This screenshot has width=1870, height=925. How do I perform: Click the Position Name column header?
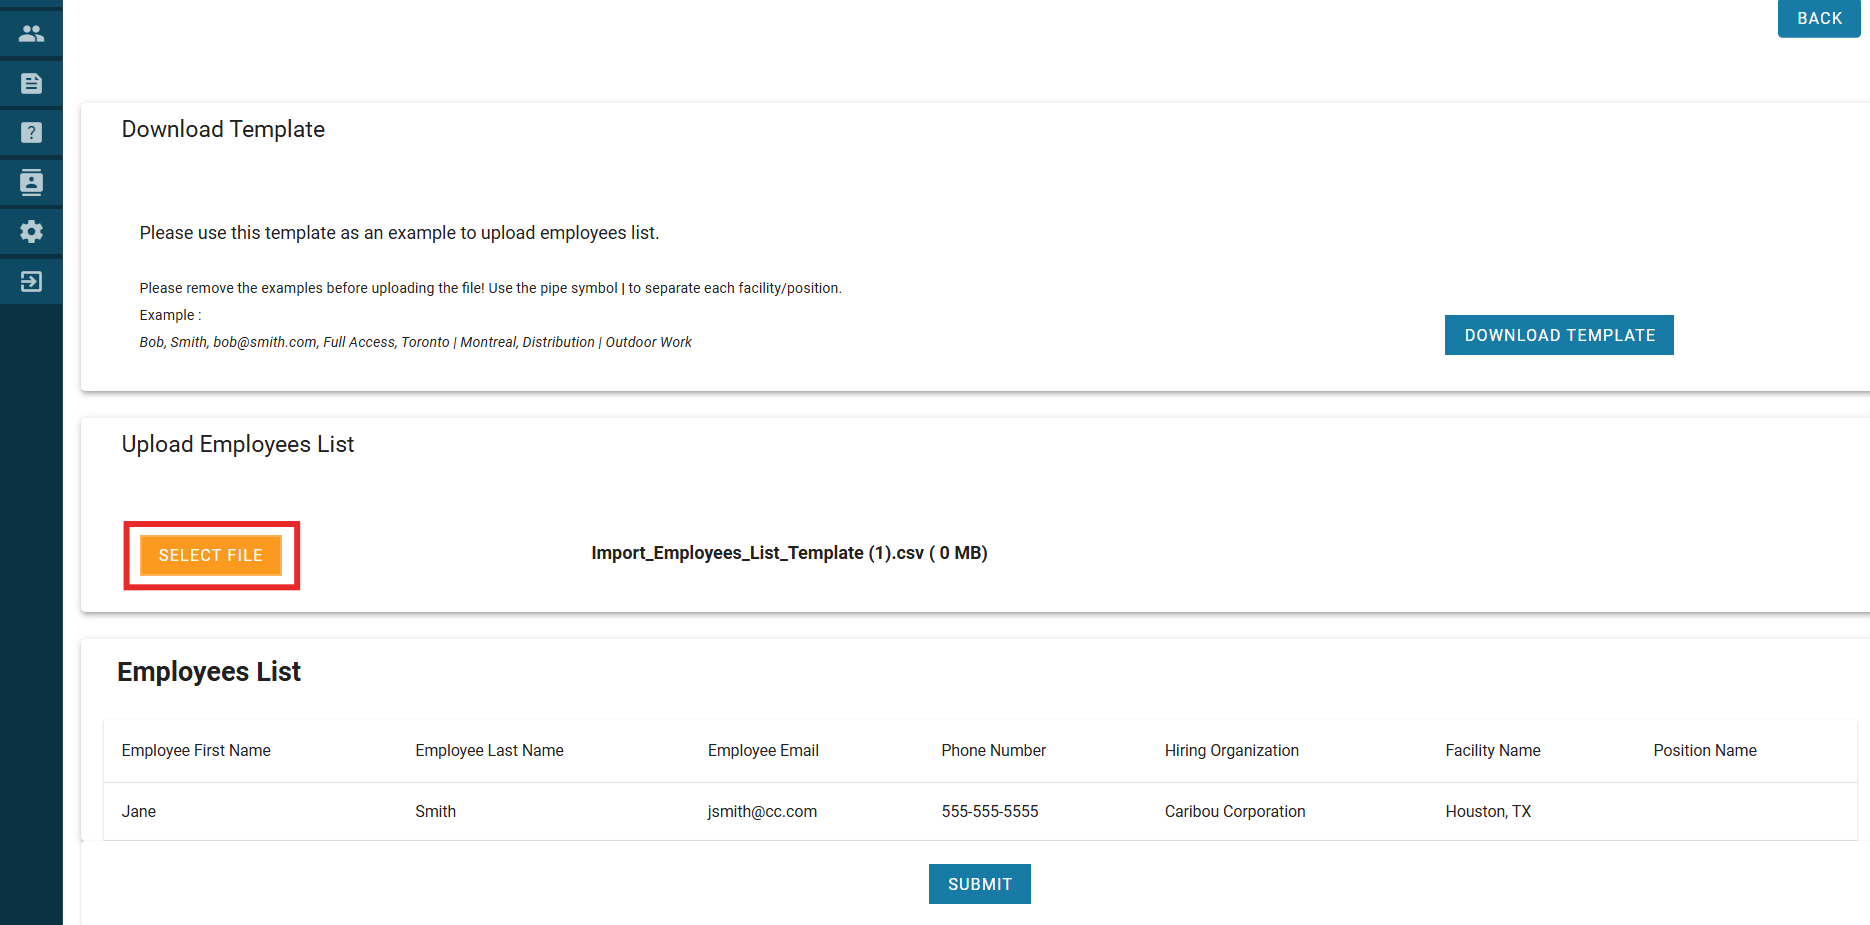coord(1704,750)
